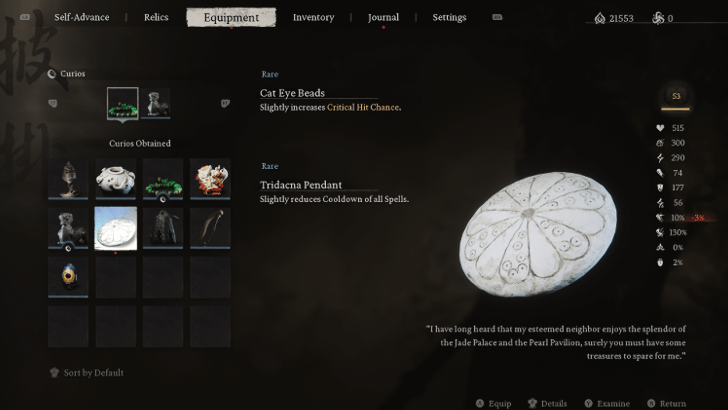Screen dimensions: 728x410
Task: Select the dark curved horn curio
Action: click(210, 228)
